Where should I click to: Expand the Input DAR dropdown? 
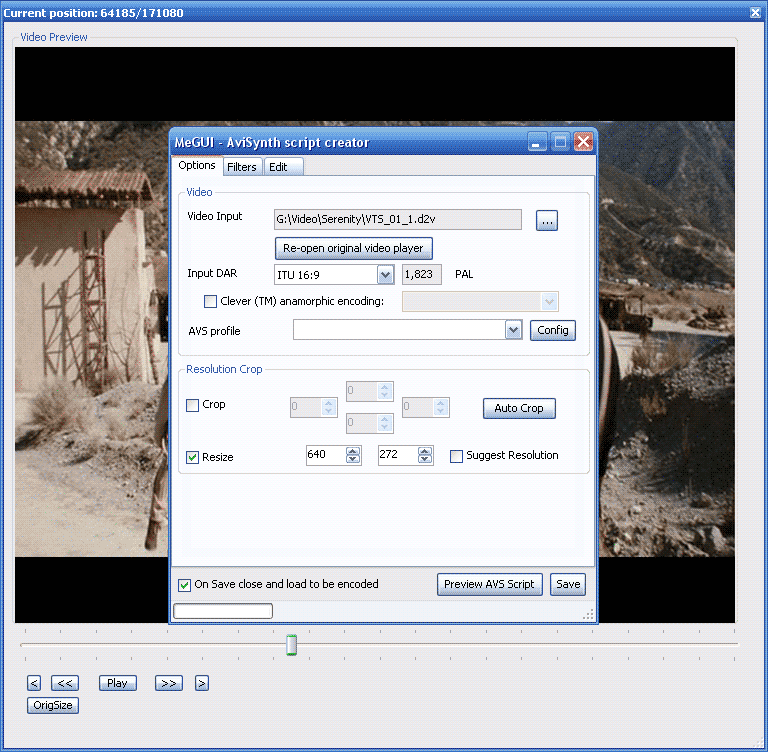coord(385,275)
